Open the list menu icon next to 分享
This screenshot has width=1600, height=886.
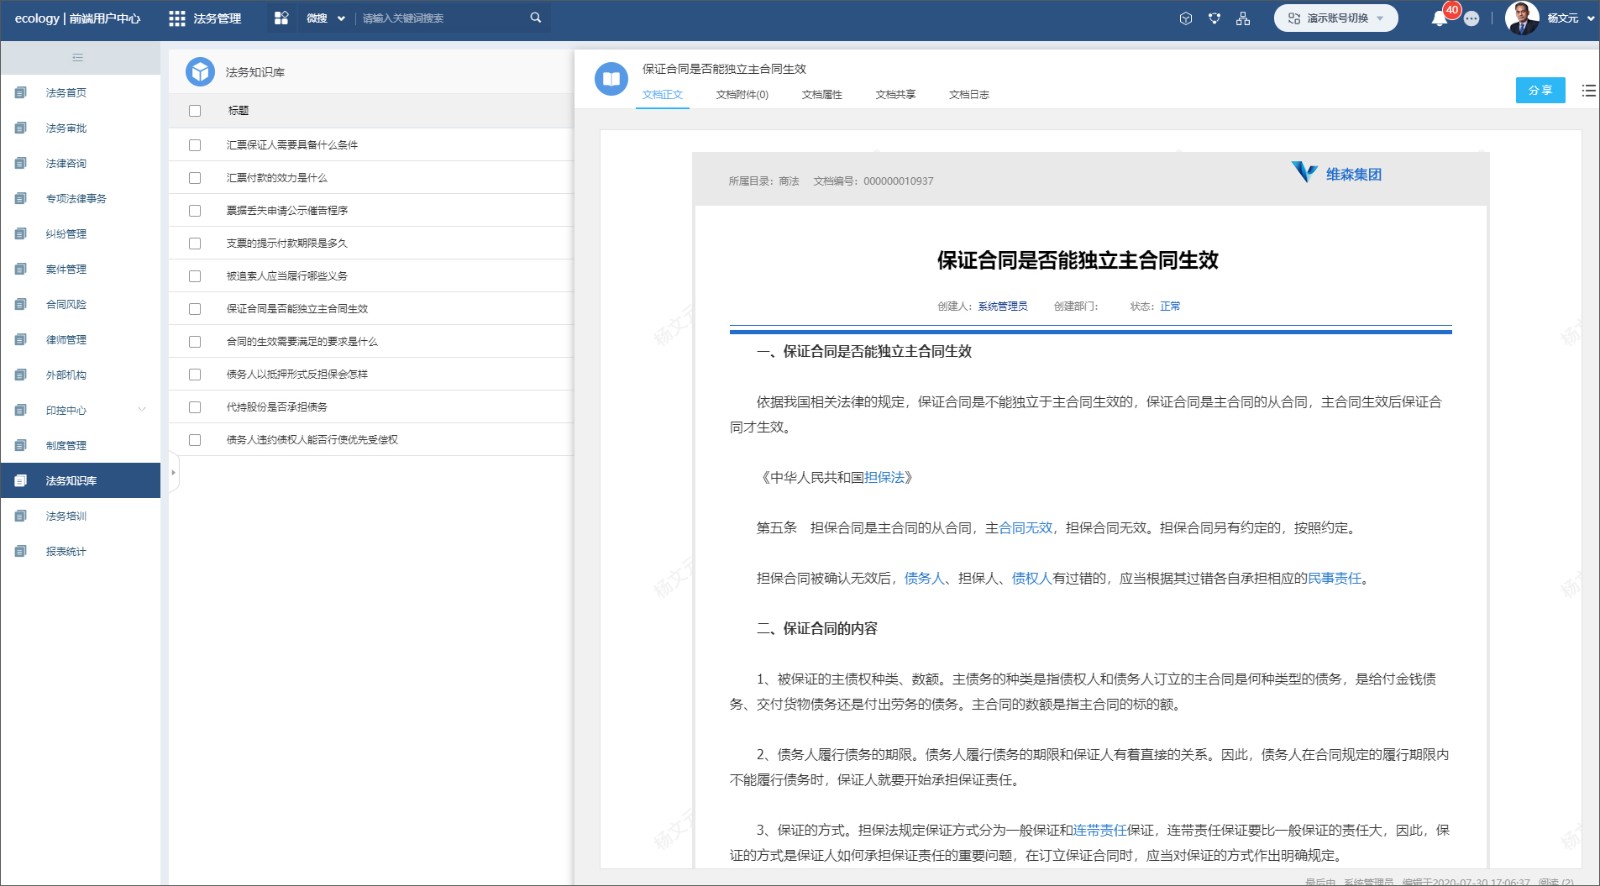[x=1588, y=90]
